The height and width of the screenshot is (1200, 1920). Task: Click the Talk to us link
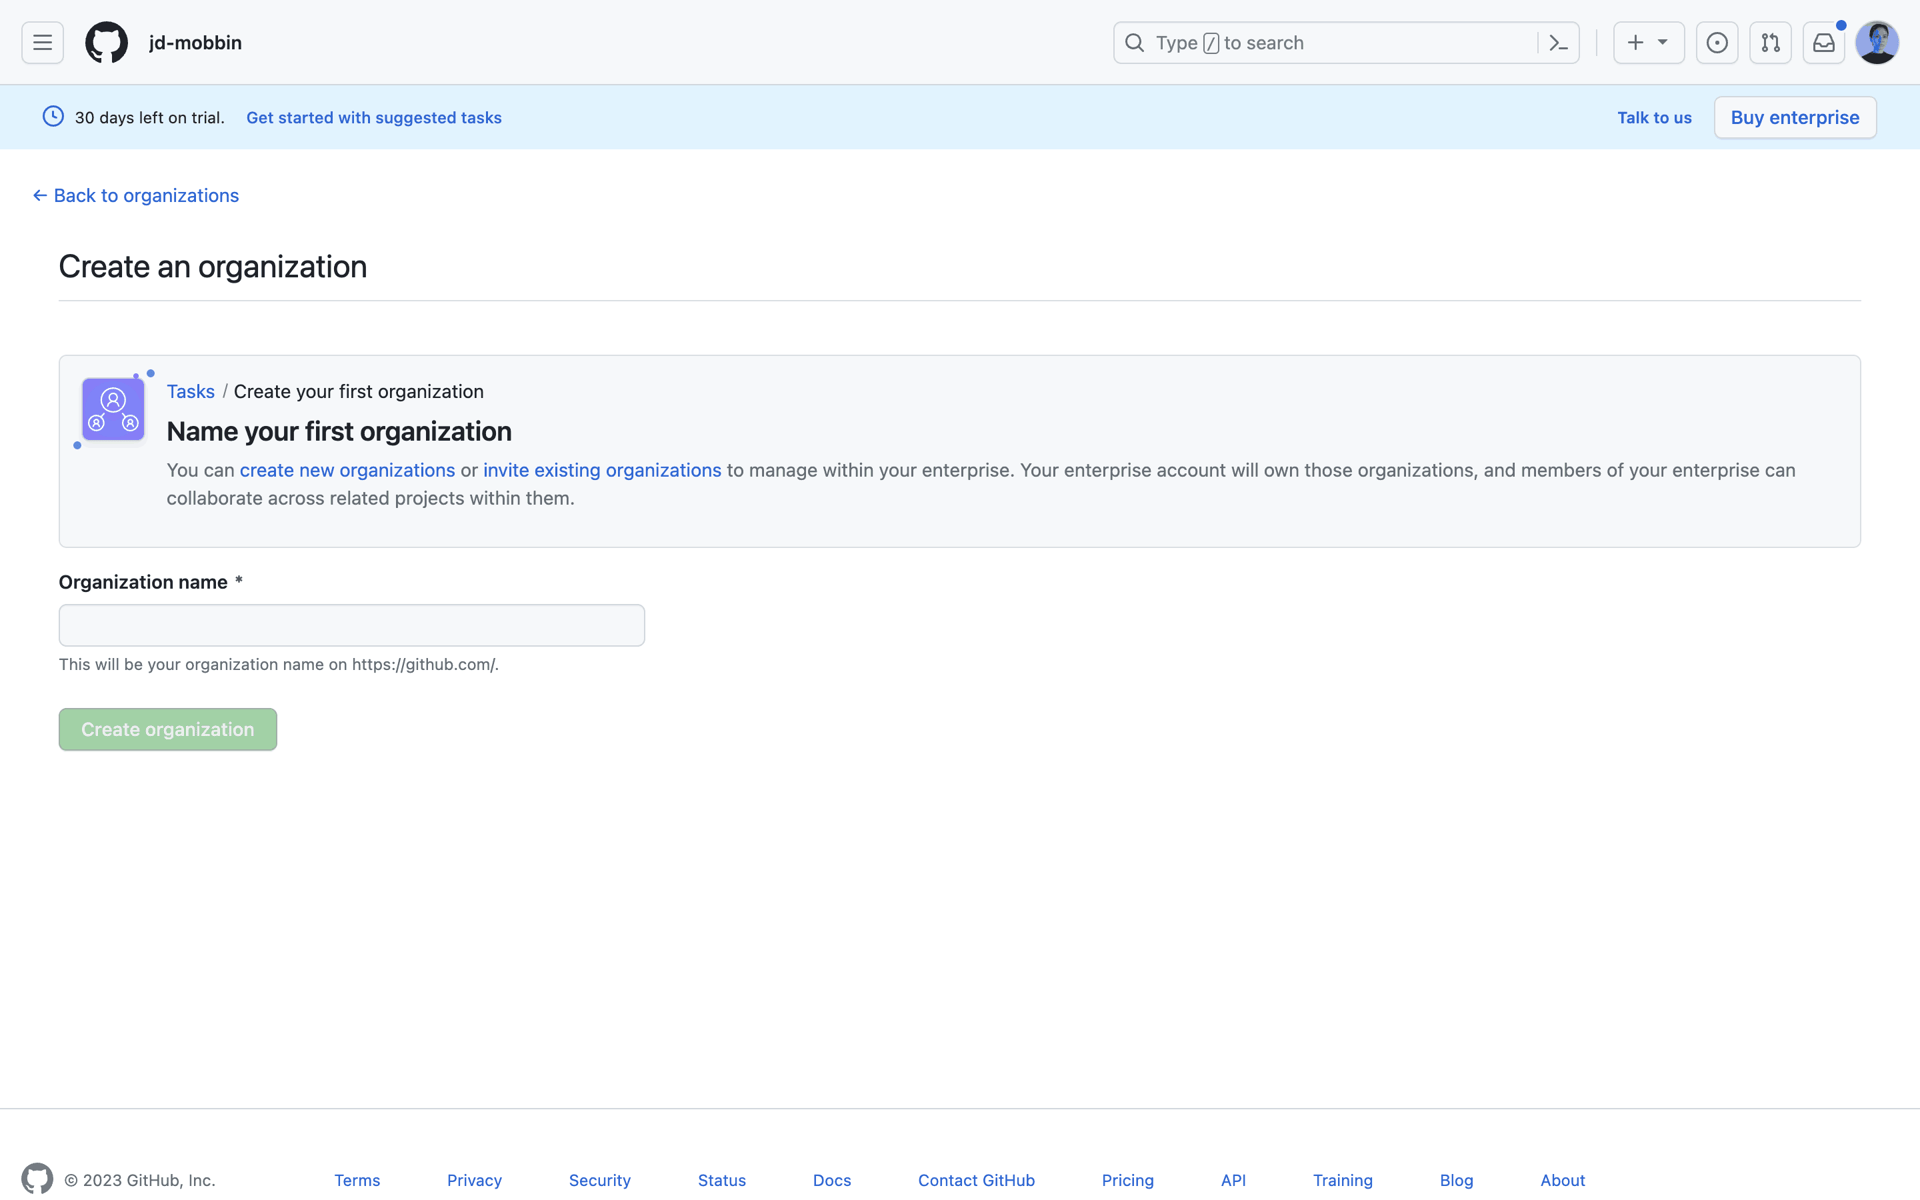click(1654, 118)
